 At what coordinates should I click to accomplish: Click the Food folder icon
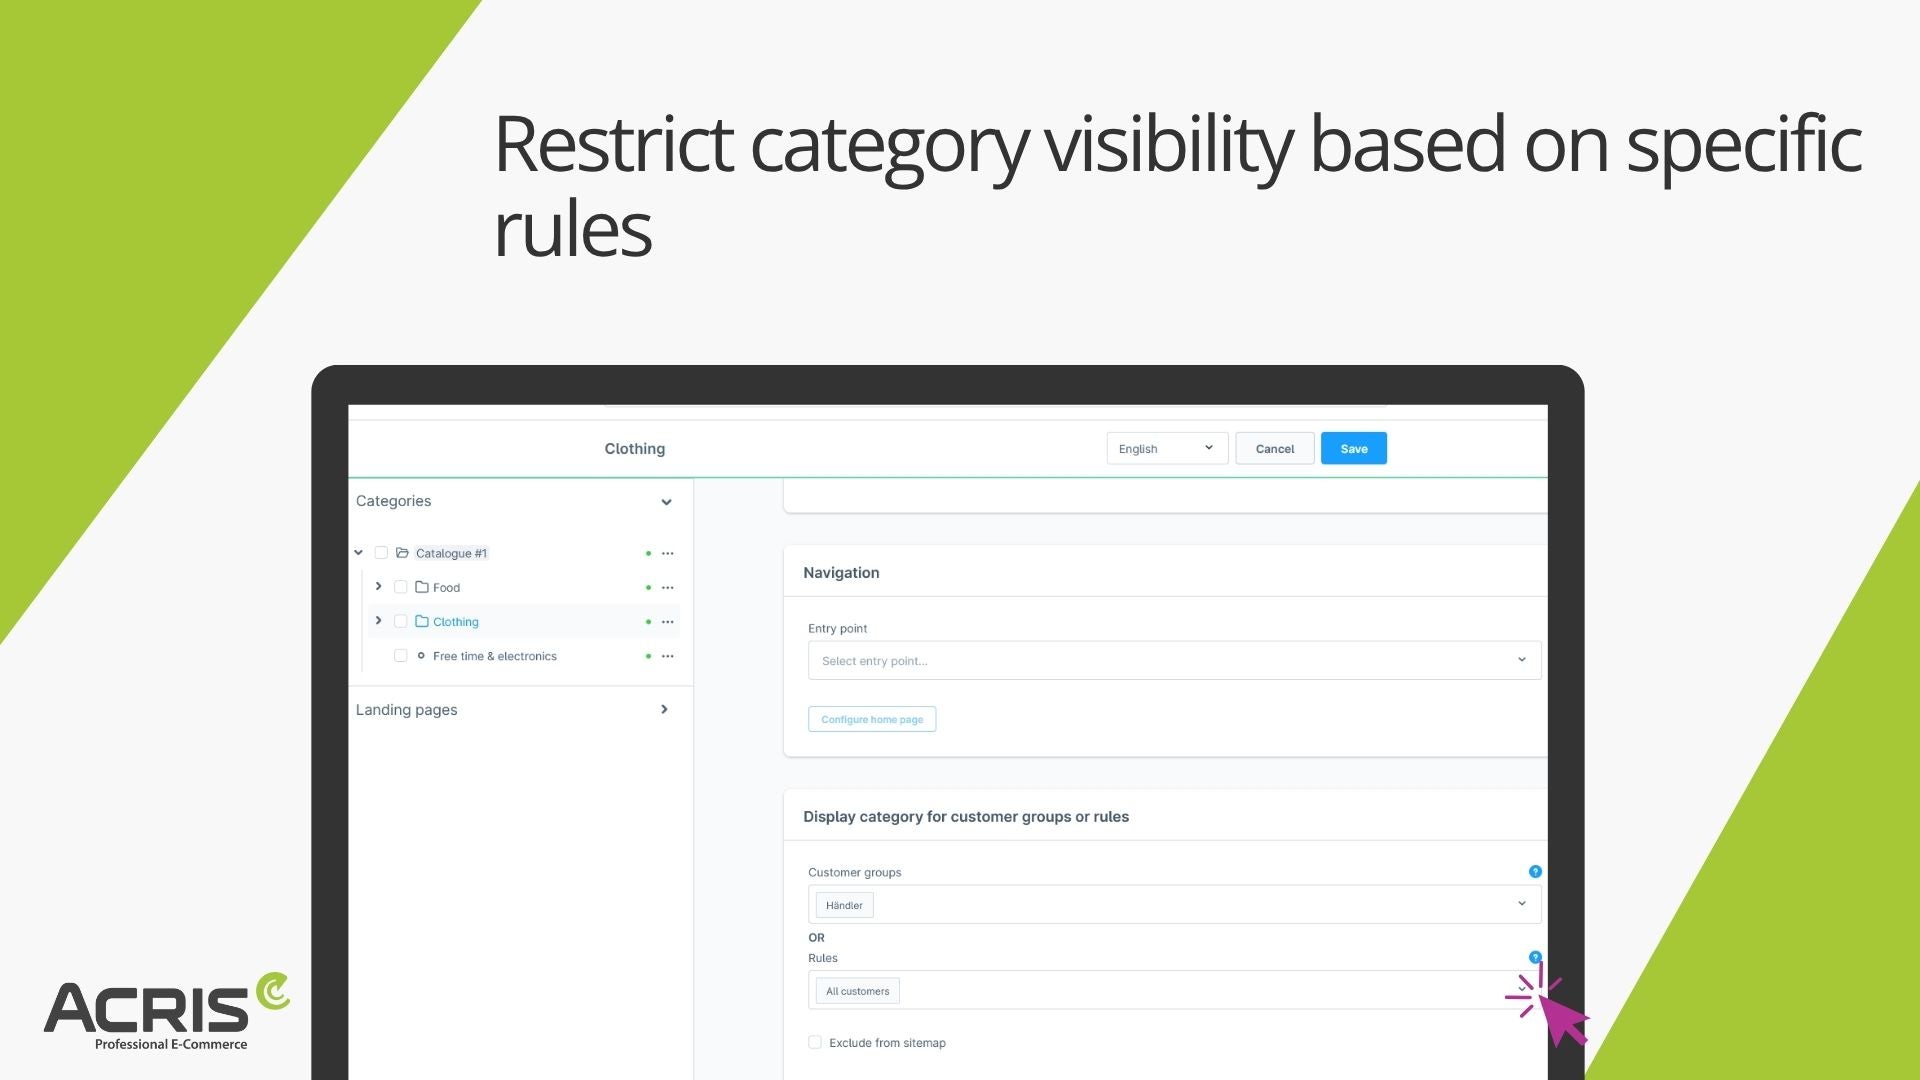coord(422,587)
